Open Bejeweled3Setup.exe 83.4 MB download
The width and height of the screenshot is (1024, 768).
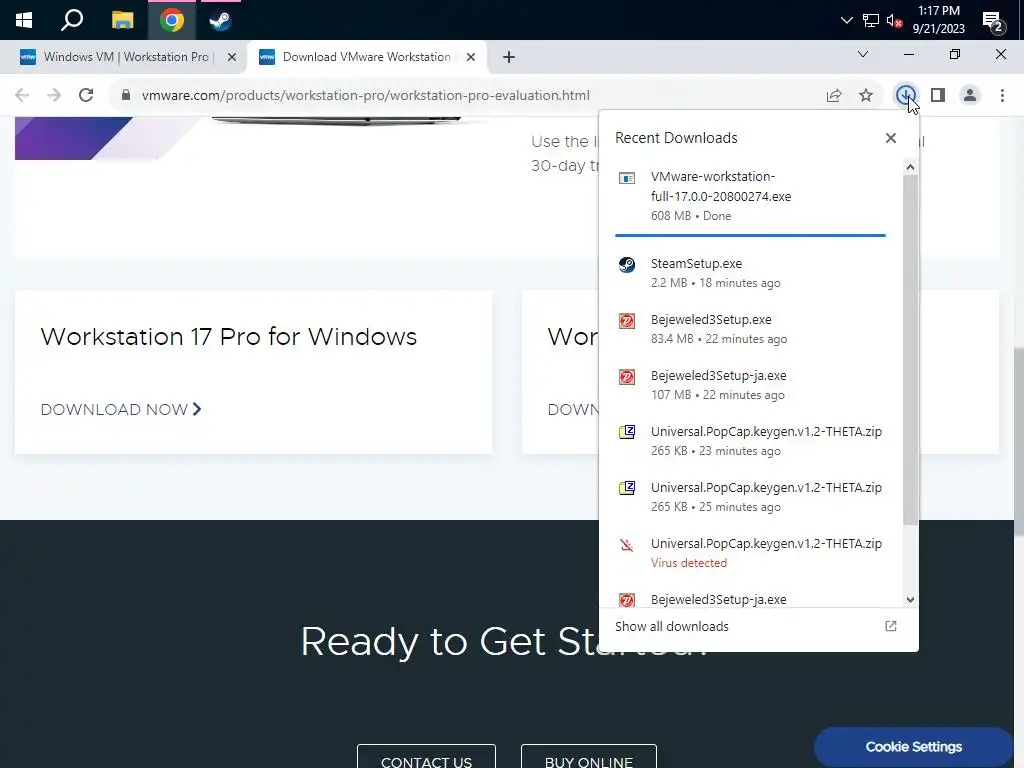[x=750, y=328]
